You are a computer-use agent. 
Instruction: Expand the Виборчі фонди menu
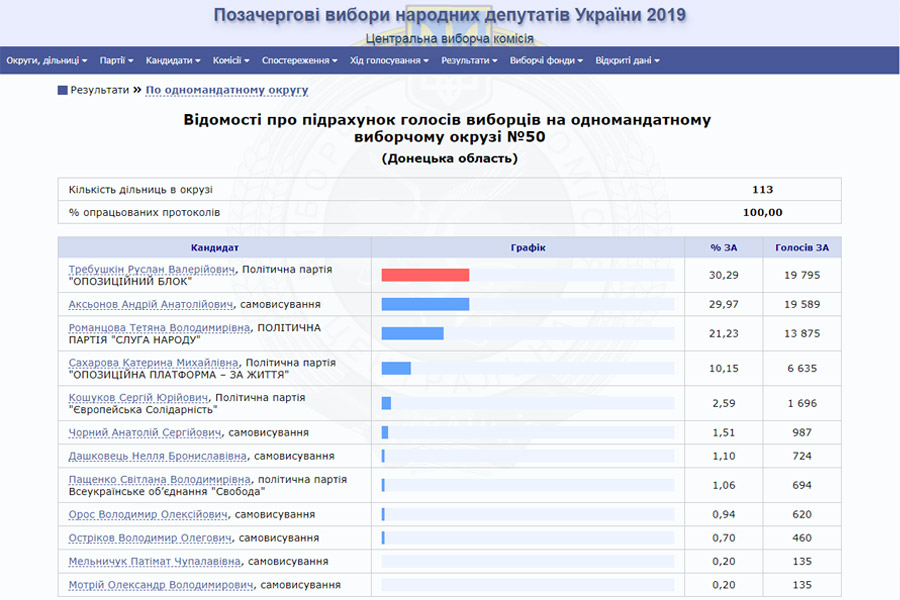[546, 60]
